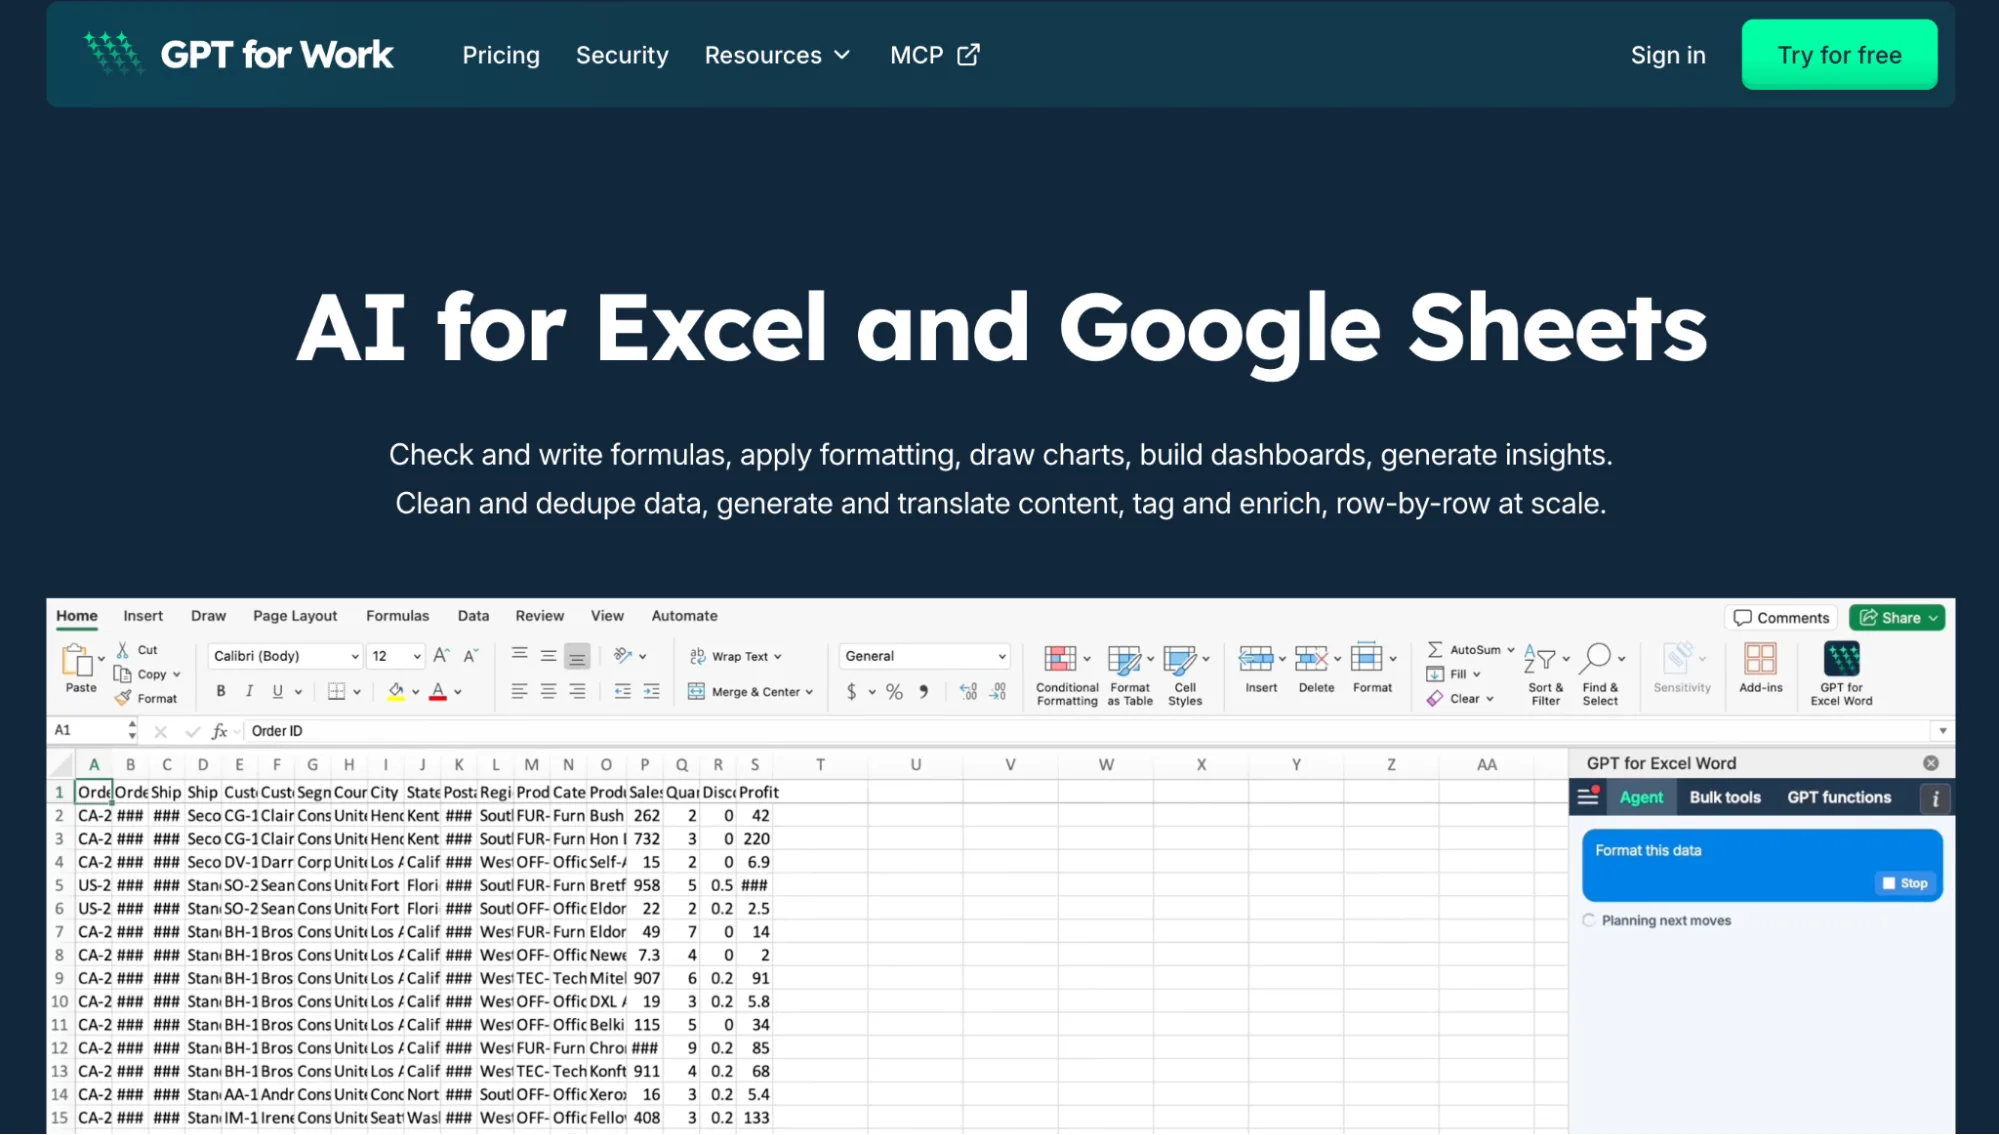Decrease indent icon
The width and height of the screenshot is (1999, 1135).
(x=622, y=691)
